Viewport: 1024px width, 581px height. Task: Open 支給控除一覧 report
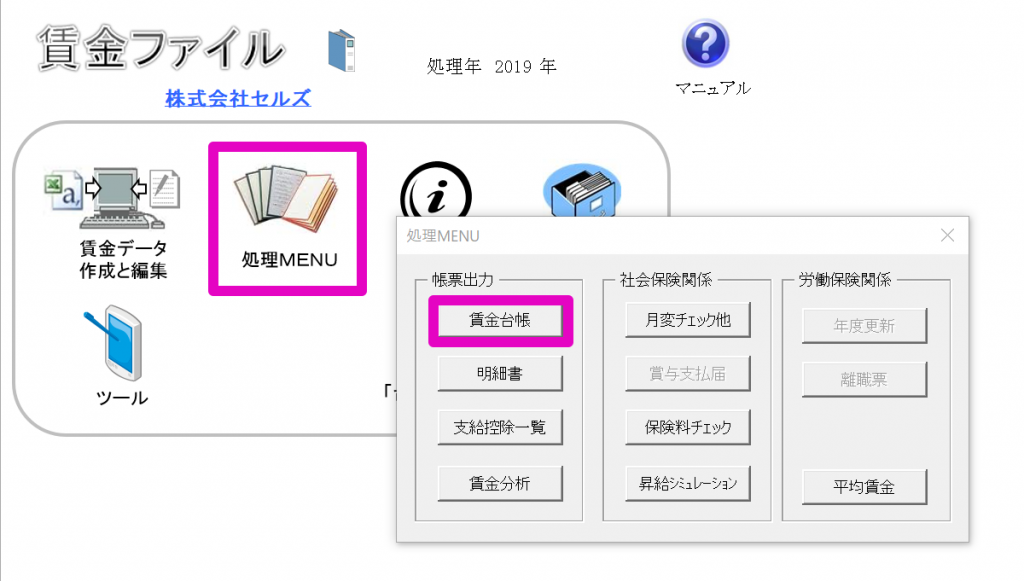click(x=500, y=428)
